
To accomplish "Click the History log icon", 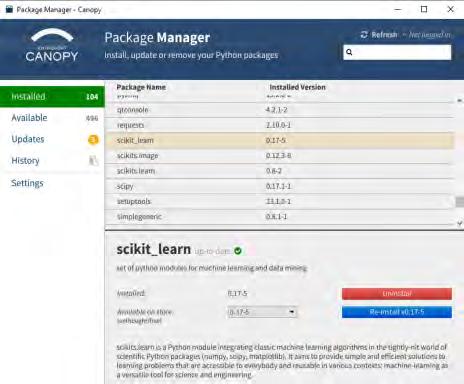I will coord(93,161).
